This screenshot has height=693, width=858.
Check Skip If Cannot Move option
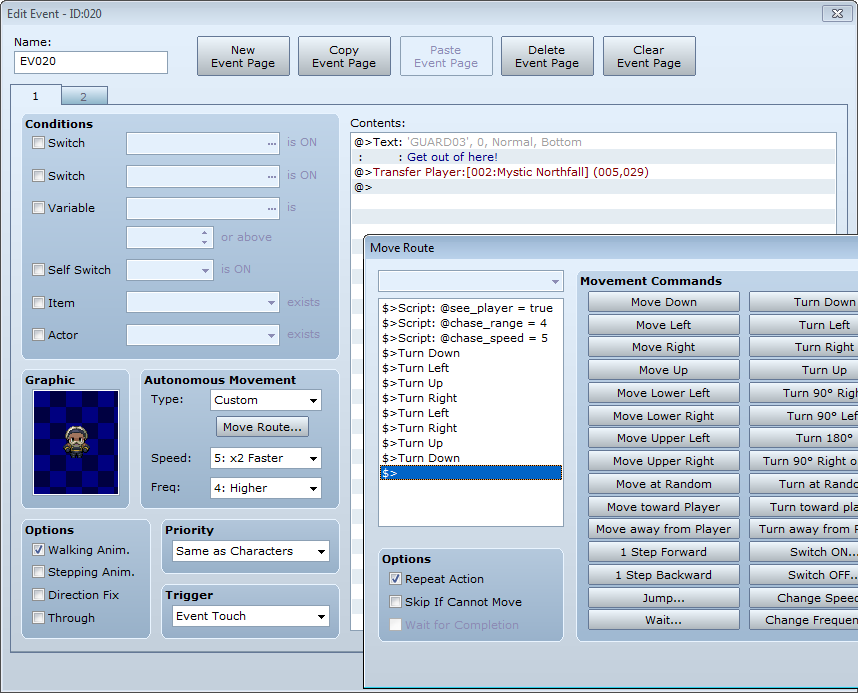395,602
